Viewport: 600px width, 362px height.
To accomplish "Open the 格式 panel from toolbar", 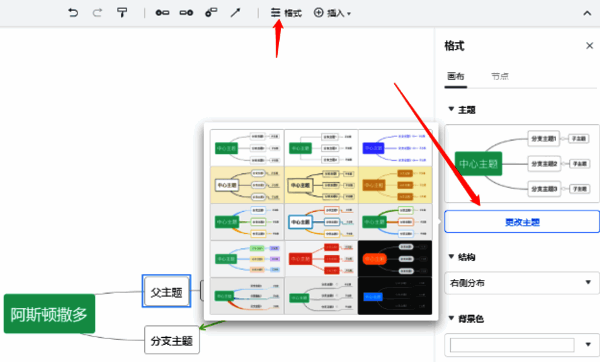I will [286, 13].
